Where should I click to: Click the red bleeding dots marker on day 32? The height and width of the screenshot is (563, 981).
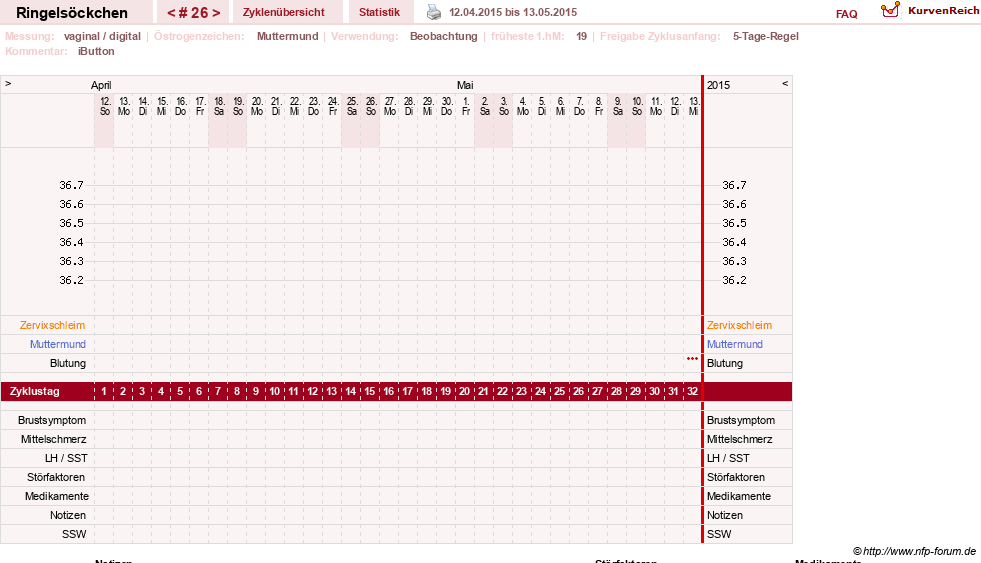coord(692,358)
